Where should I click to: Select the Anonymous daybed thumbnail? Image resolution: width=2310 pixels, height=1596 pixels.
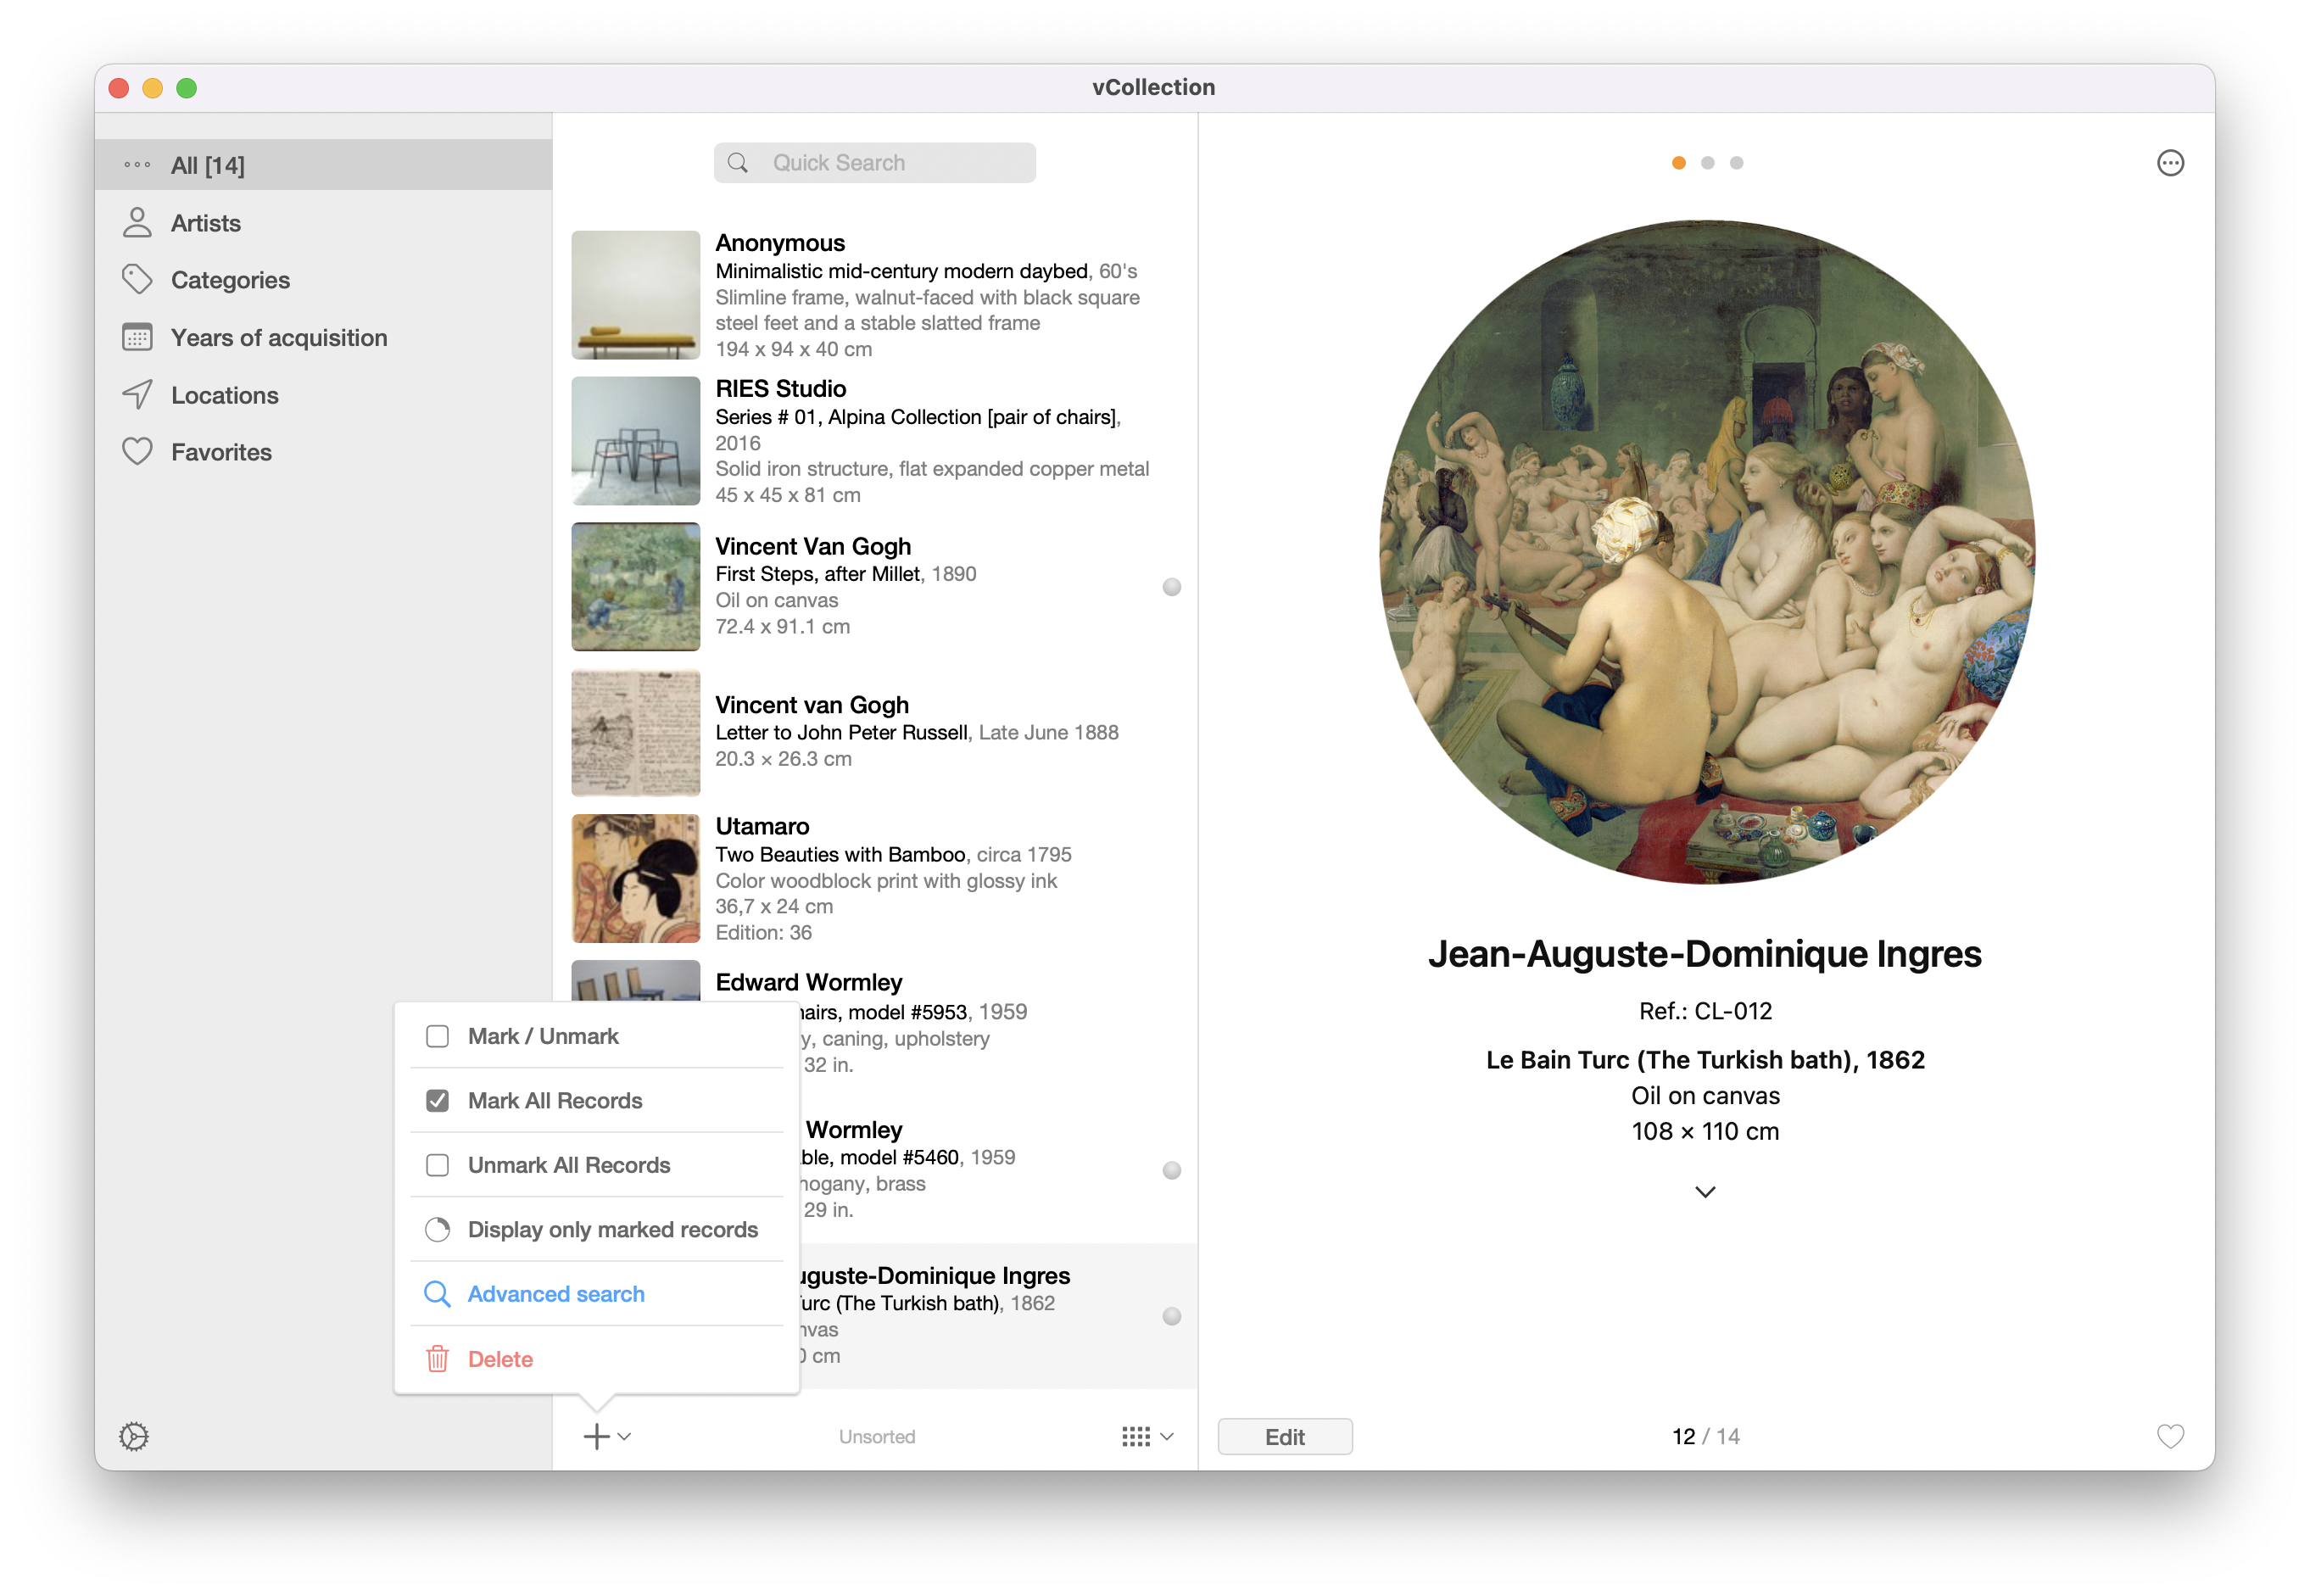pos(636,295)
